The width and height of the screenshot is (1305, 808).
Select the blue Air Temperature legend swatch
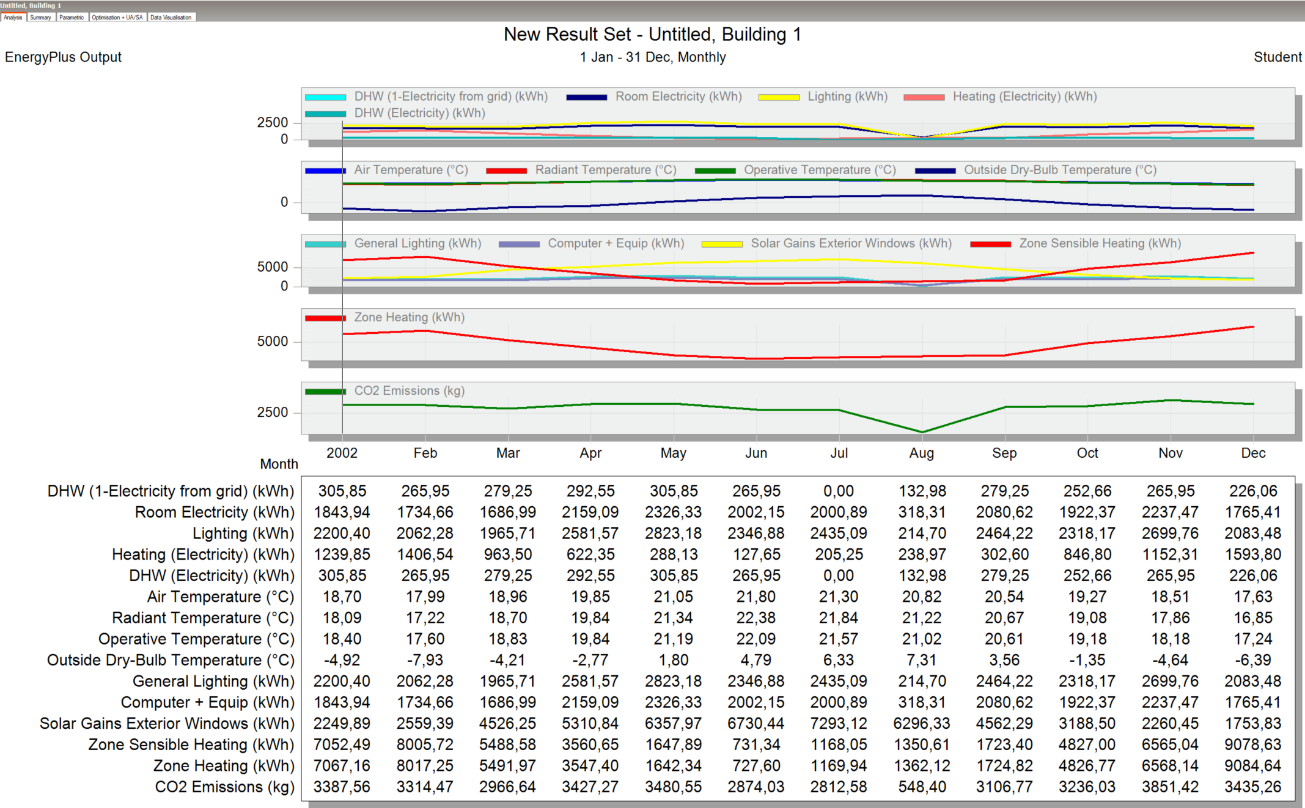(325, 170)
